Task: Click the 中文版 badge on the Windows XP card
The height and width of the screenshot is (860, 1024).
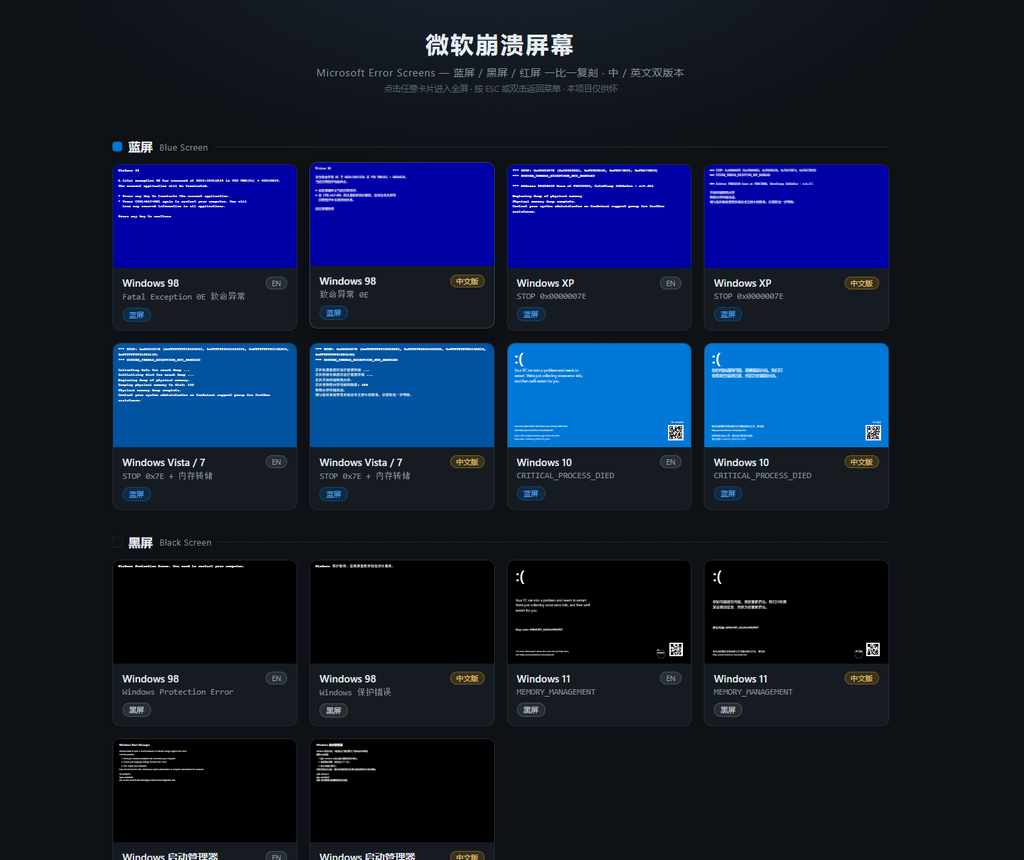Action: pos(861,283)
